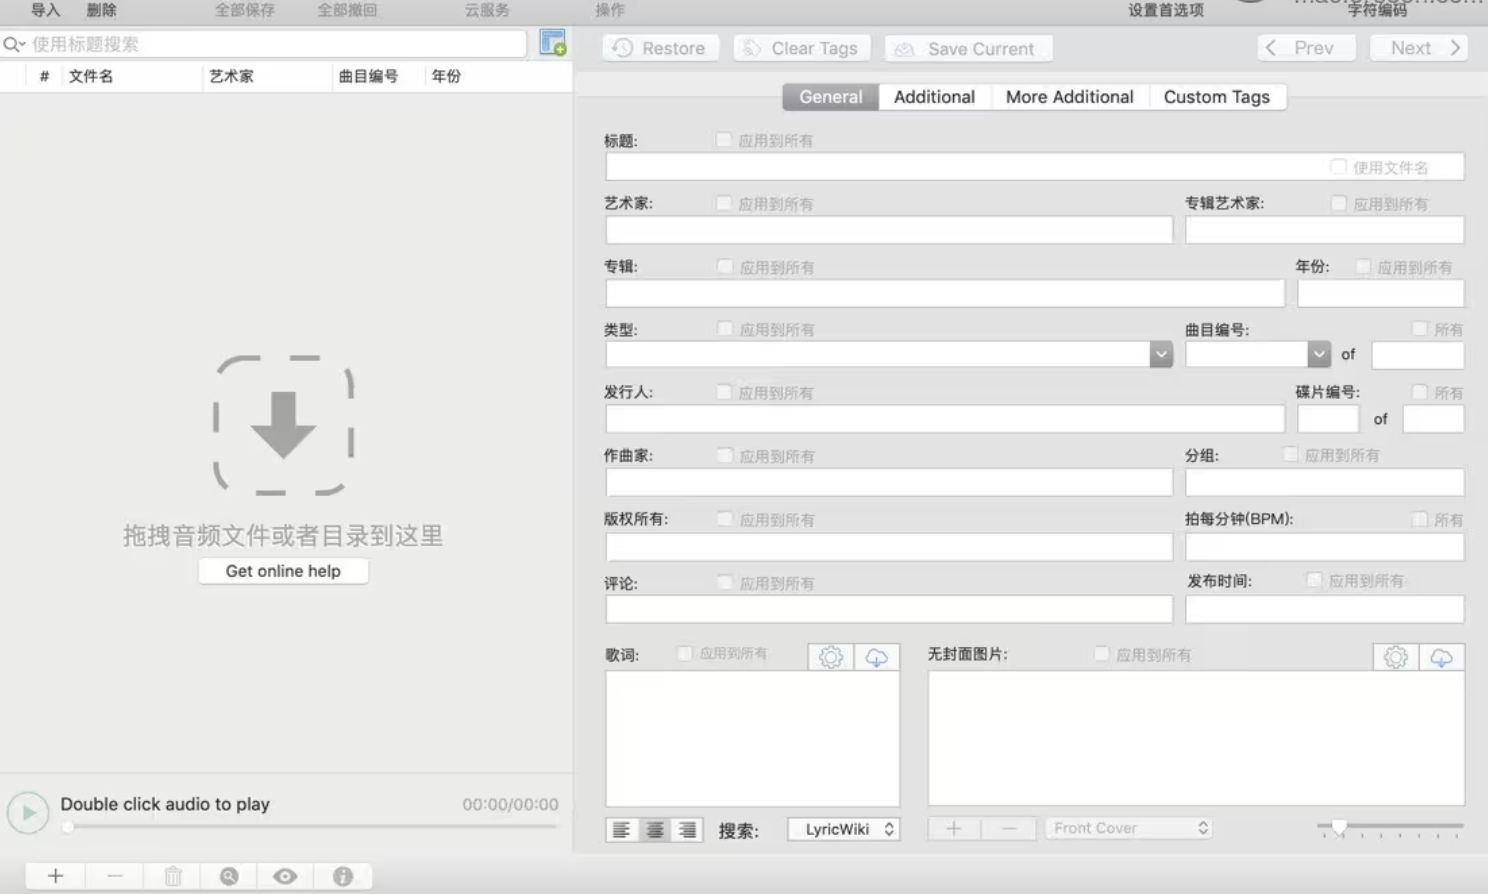Click the magnifier icon in bottom toolbar
This screenshot has width=1488, height=894.
click(x=228, y=875)
